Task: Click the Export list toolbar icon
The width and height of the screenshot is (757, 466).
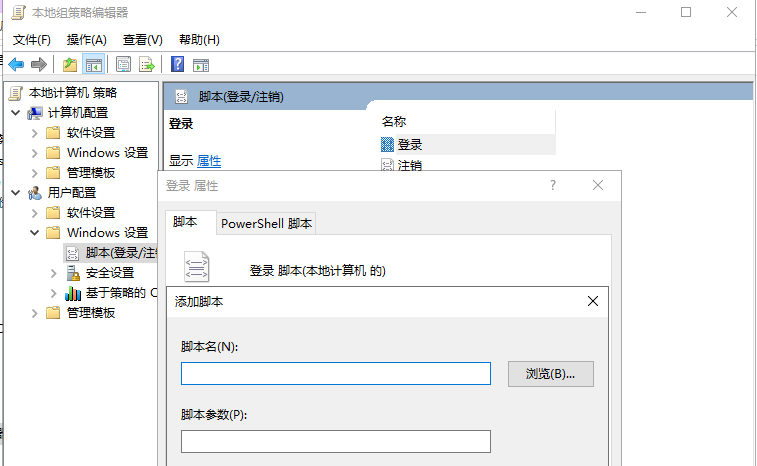Action: click(146, 65)
